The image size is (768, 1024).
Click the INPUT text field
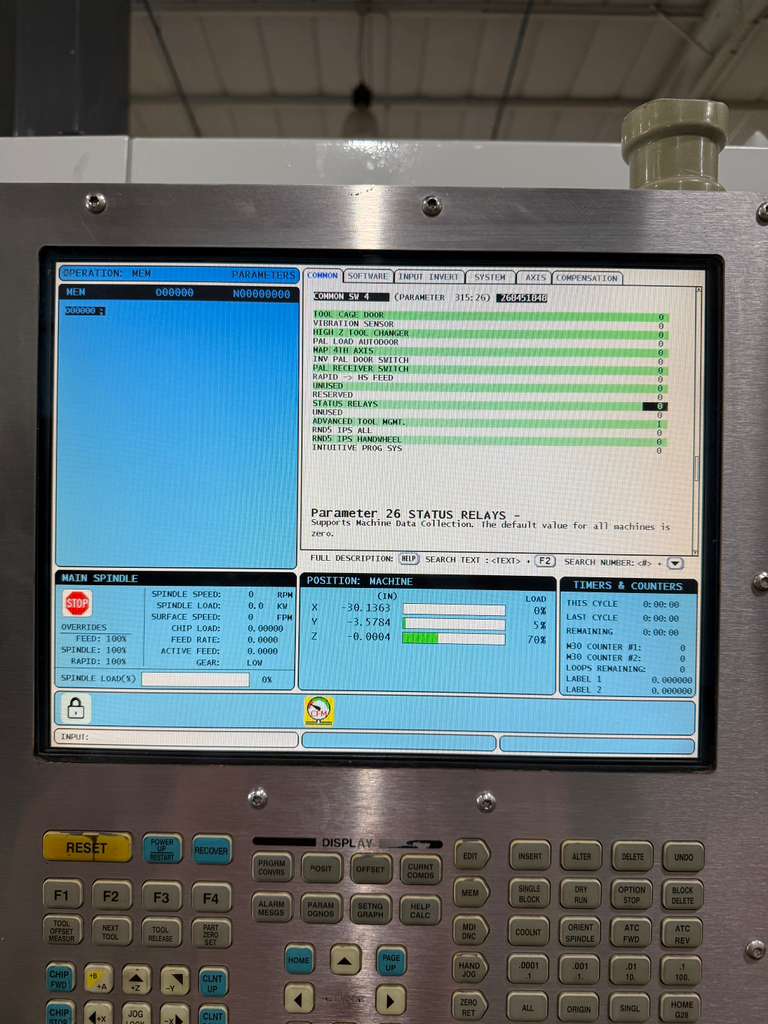point(176,739)
